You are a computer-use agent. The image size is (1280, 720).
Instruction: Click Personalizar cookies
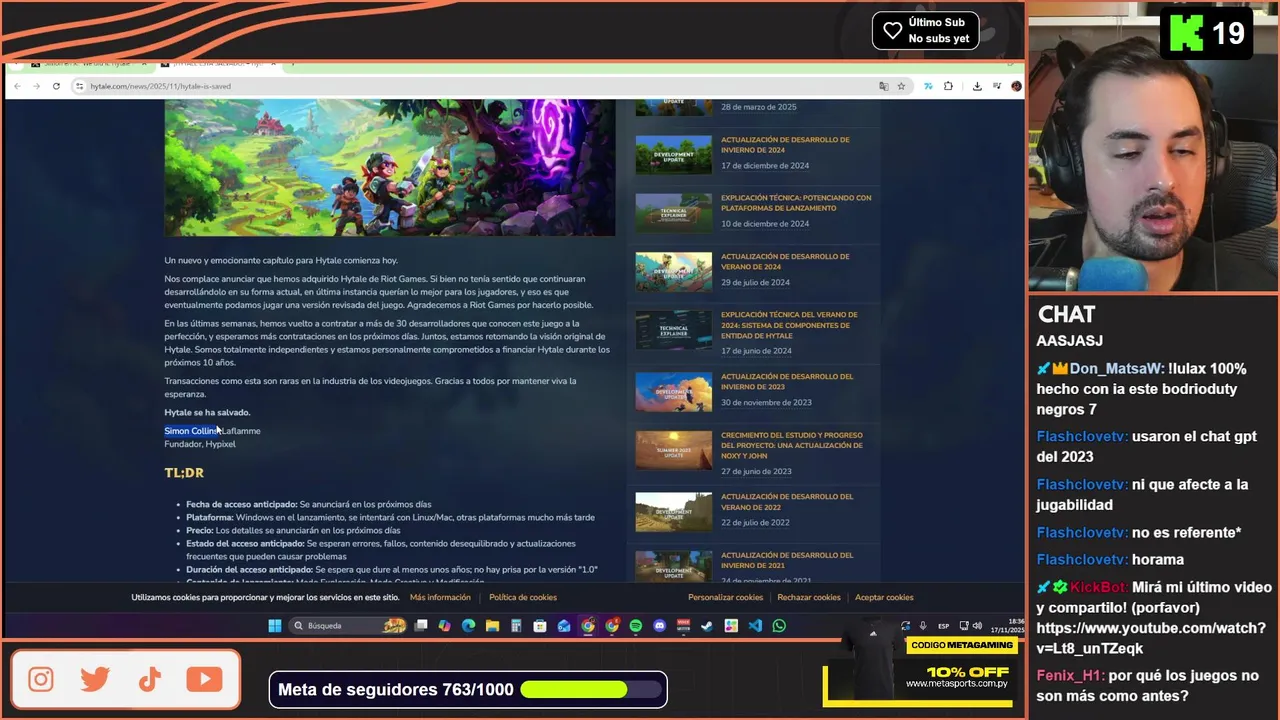725,597
